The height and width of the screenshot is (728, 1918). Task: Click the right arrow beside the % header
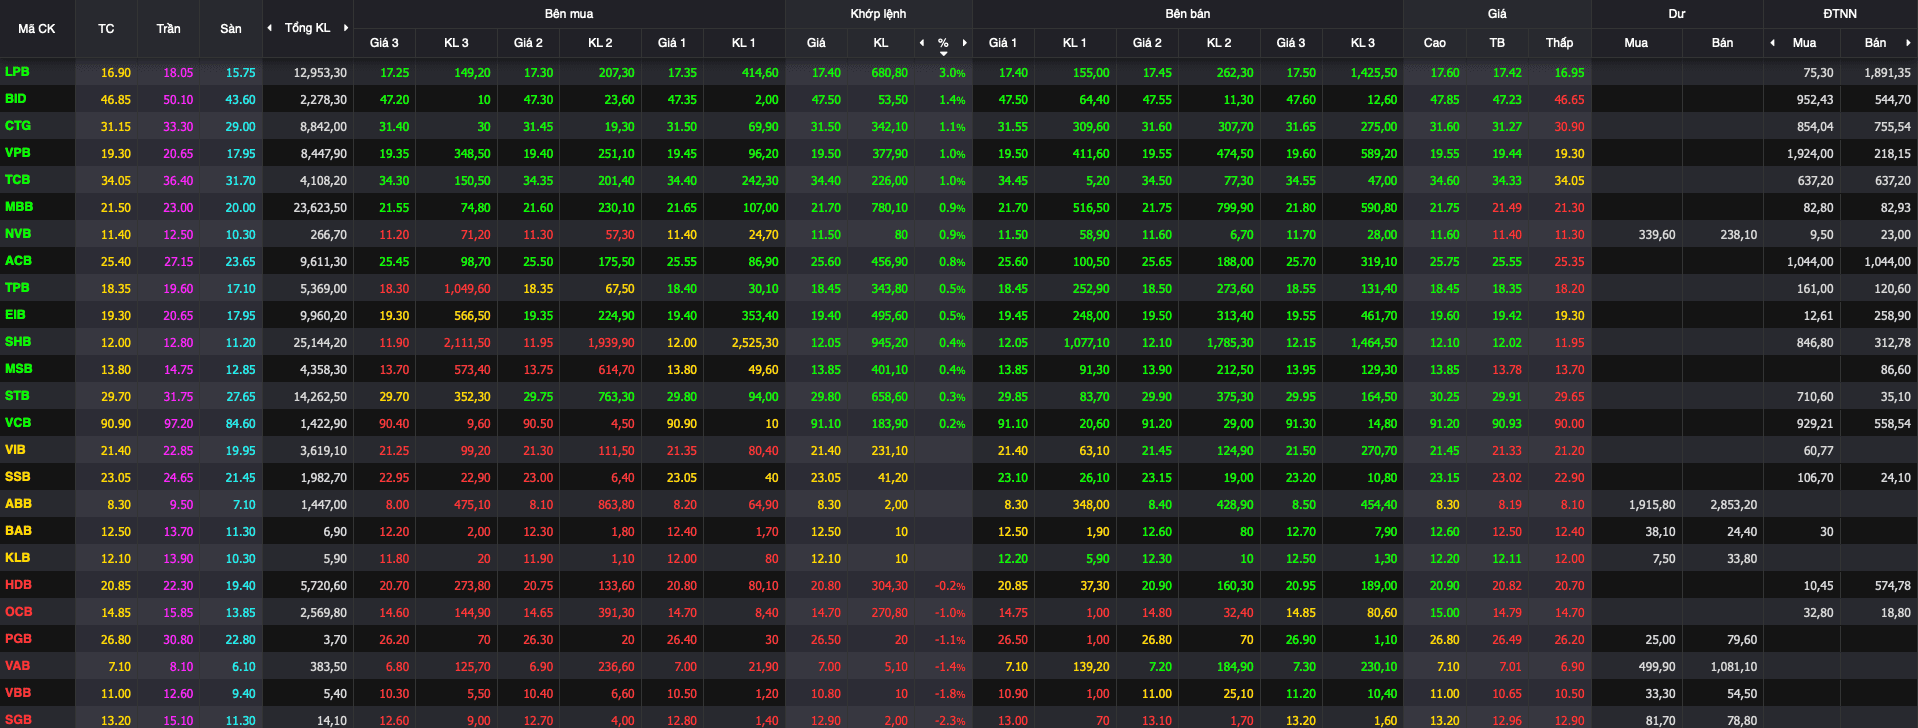[x=964, y=43]
